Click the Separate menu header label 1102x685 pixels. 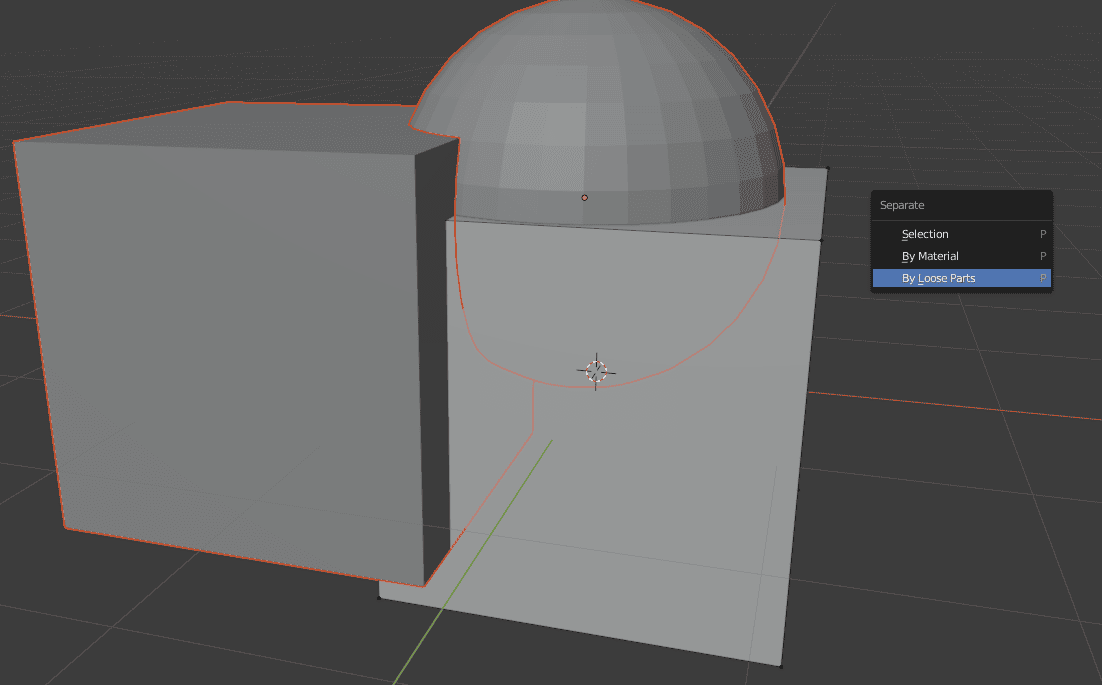click(x=901, y=204)
